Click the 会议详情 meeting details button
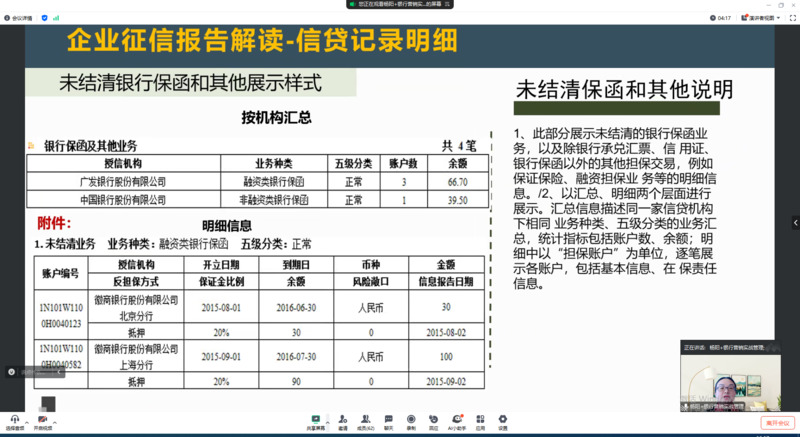The image size is (800, 437). (x=20, y=17)
